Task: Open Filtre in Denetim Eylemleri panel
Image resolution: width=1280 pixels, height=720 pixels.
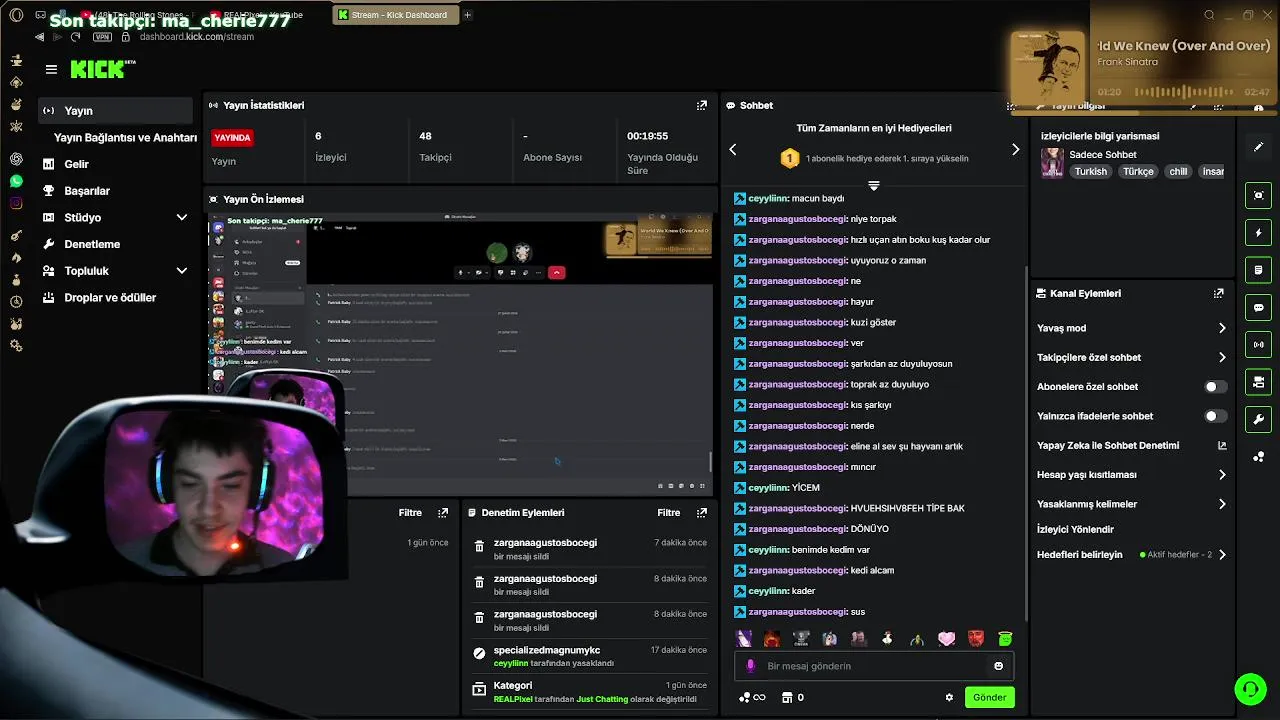Action: tap(668, 512)
